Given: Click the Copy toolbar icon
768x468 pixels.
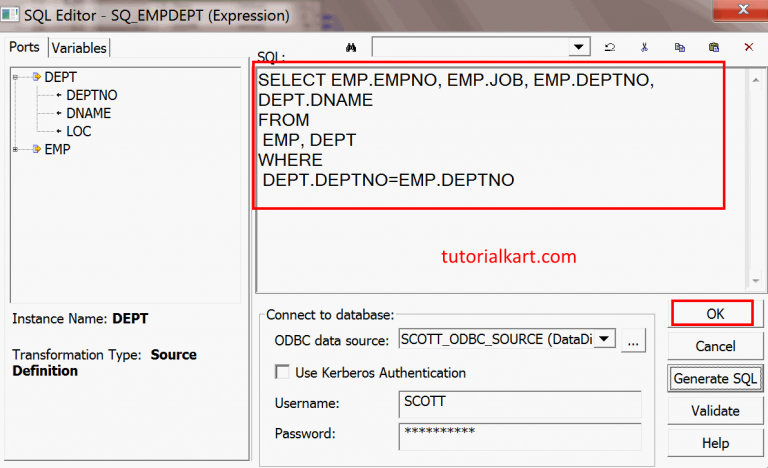Looking at the screenshot, I should point(679,47).
